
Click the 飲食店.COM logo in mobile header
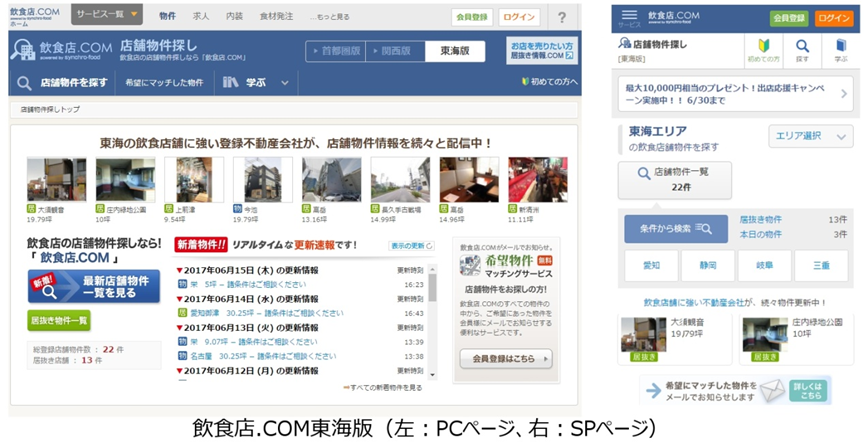(673, 17)
